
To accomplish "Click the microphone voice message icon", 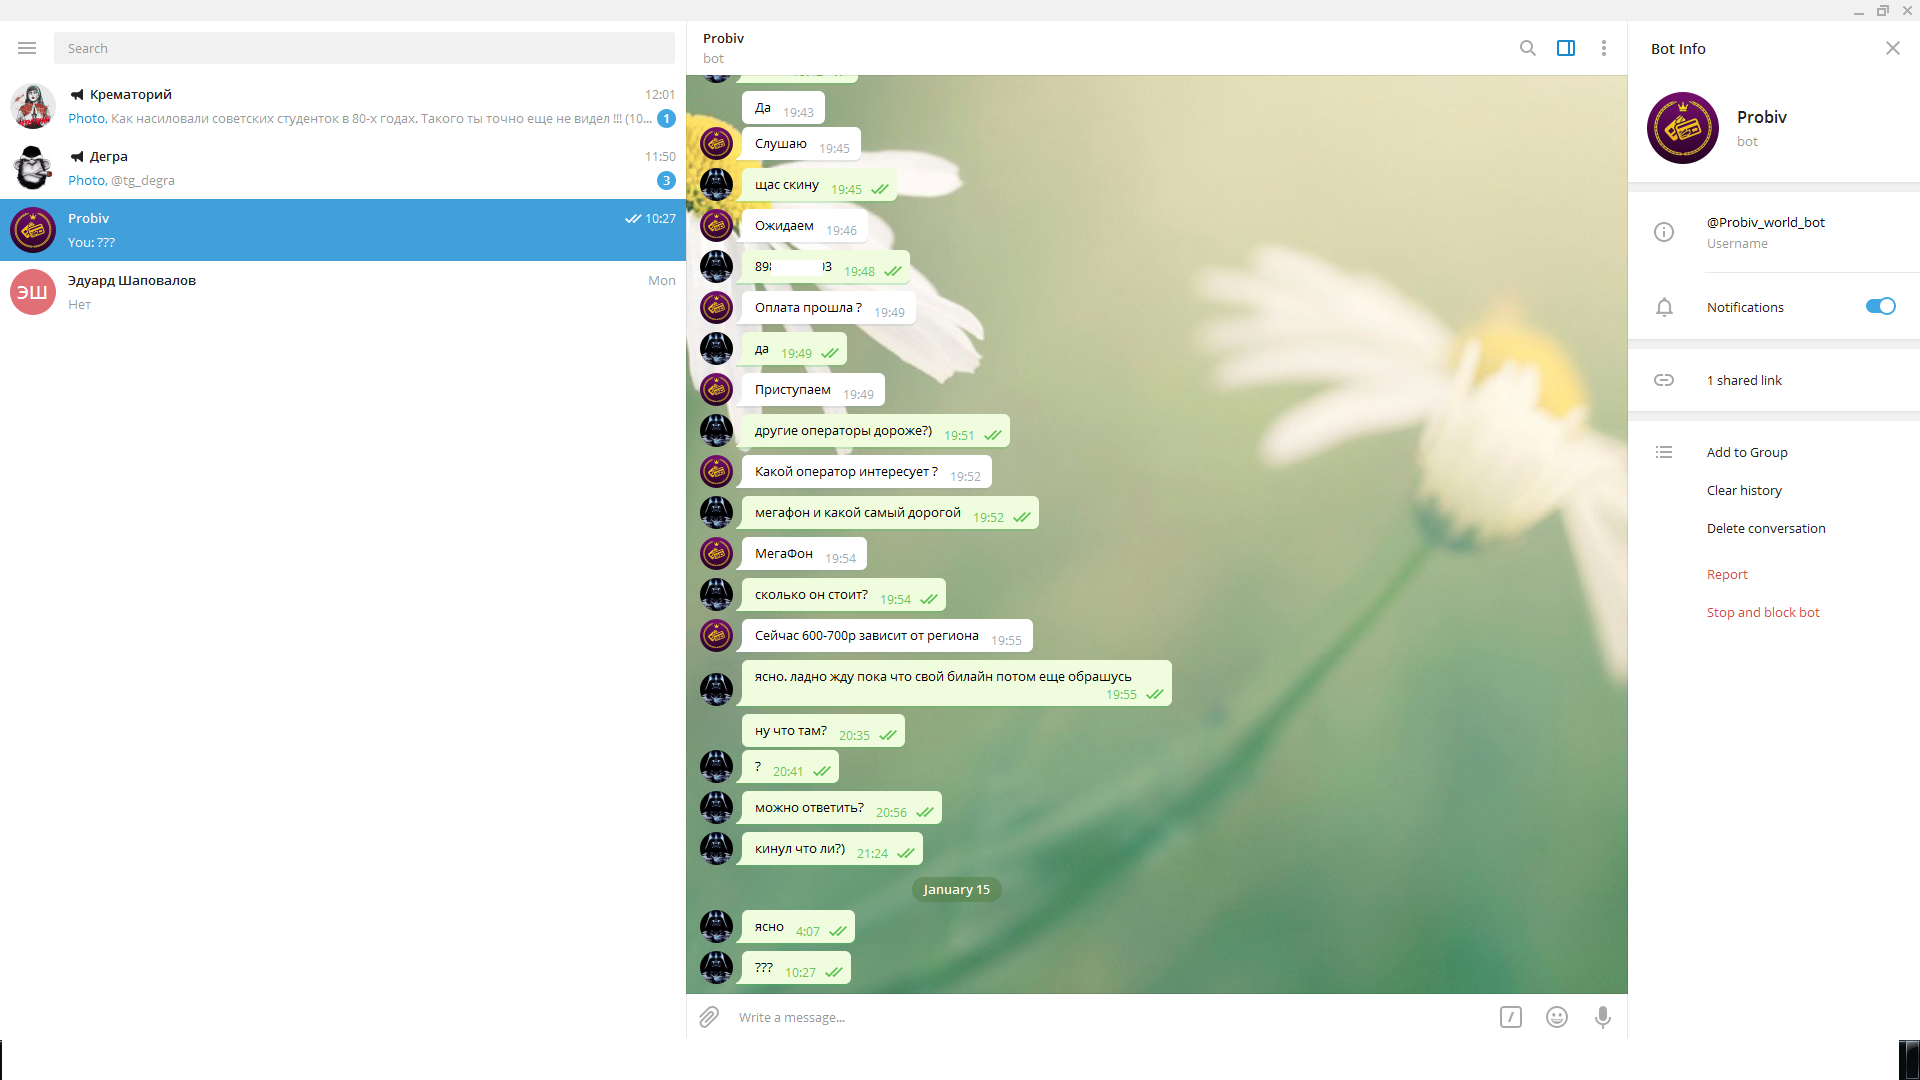I will coord(1602,1017).
